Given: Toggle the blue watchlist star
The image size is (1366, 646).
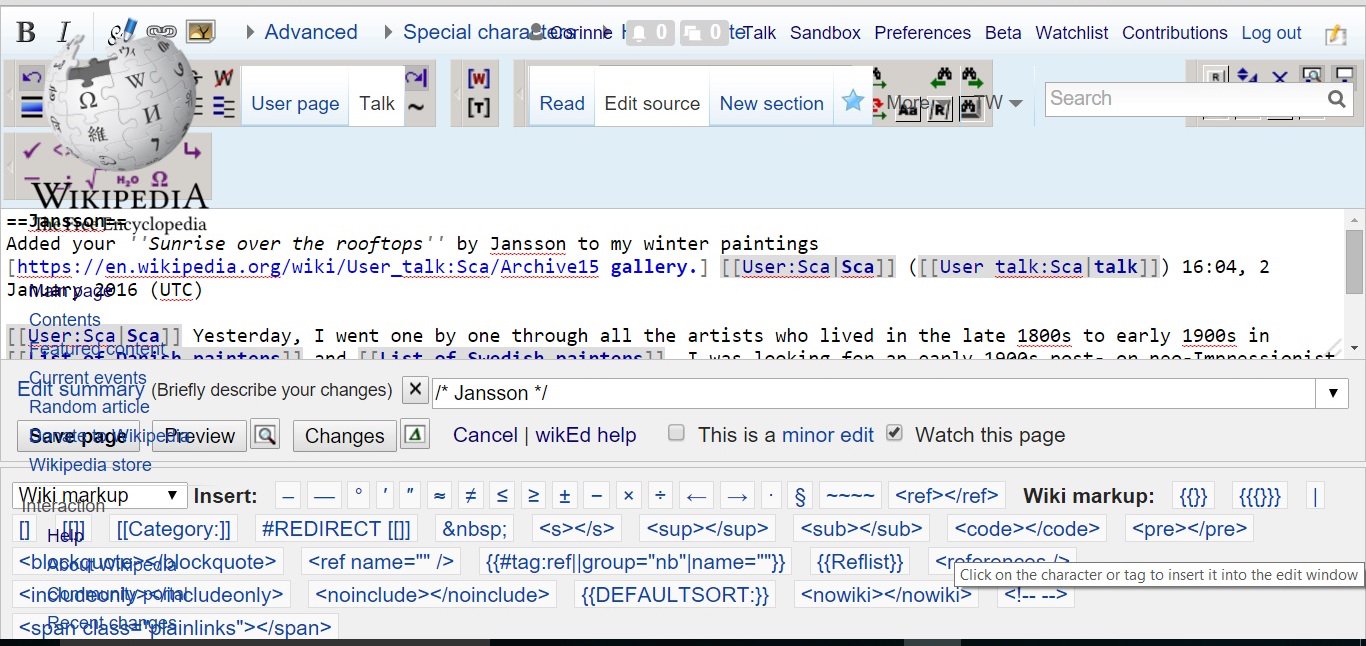Looking at the screenshot, I should (x=852, y=101).
